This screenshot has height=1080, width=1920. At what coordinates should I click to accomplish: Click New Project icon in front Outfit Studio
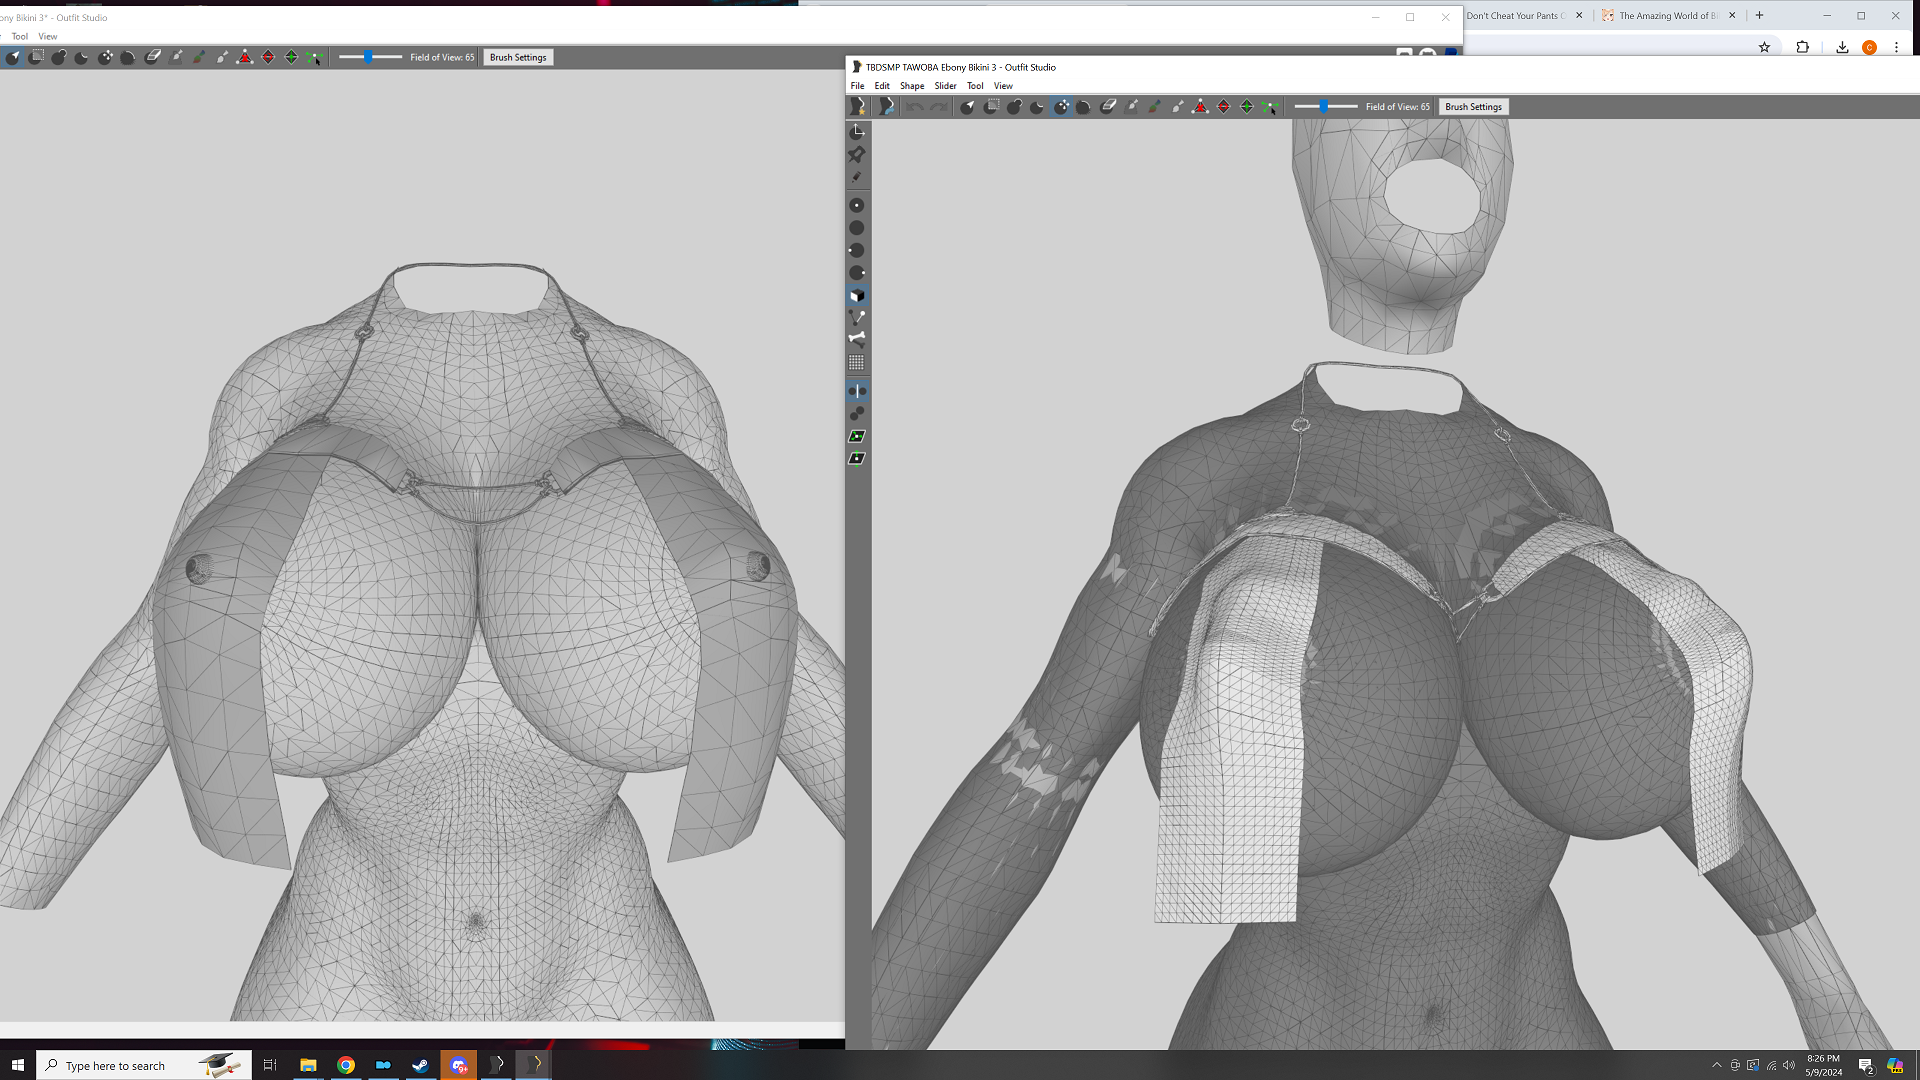[x=858, y=106]
